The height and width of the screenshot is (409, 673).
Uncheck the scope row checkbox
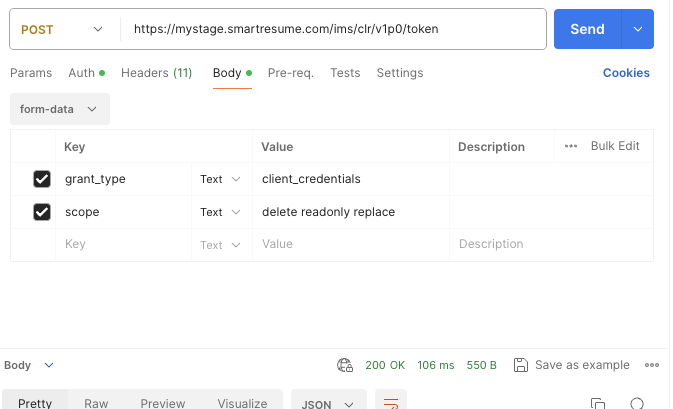[x=42, y=212]
